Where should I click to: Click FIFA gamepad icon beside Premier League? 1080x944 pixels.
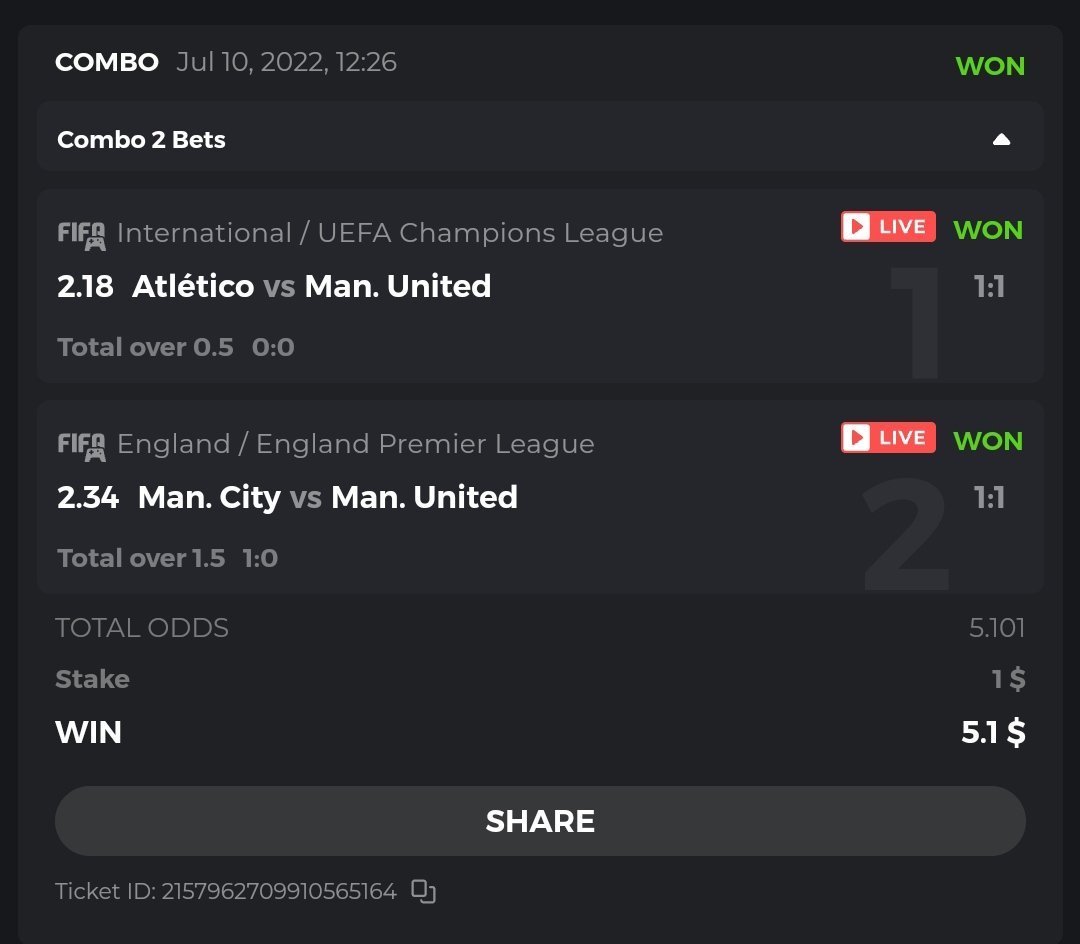(81, 446)
